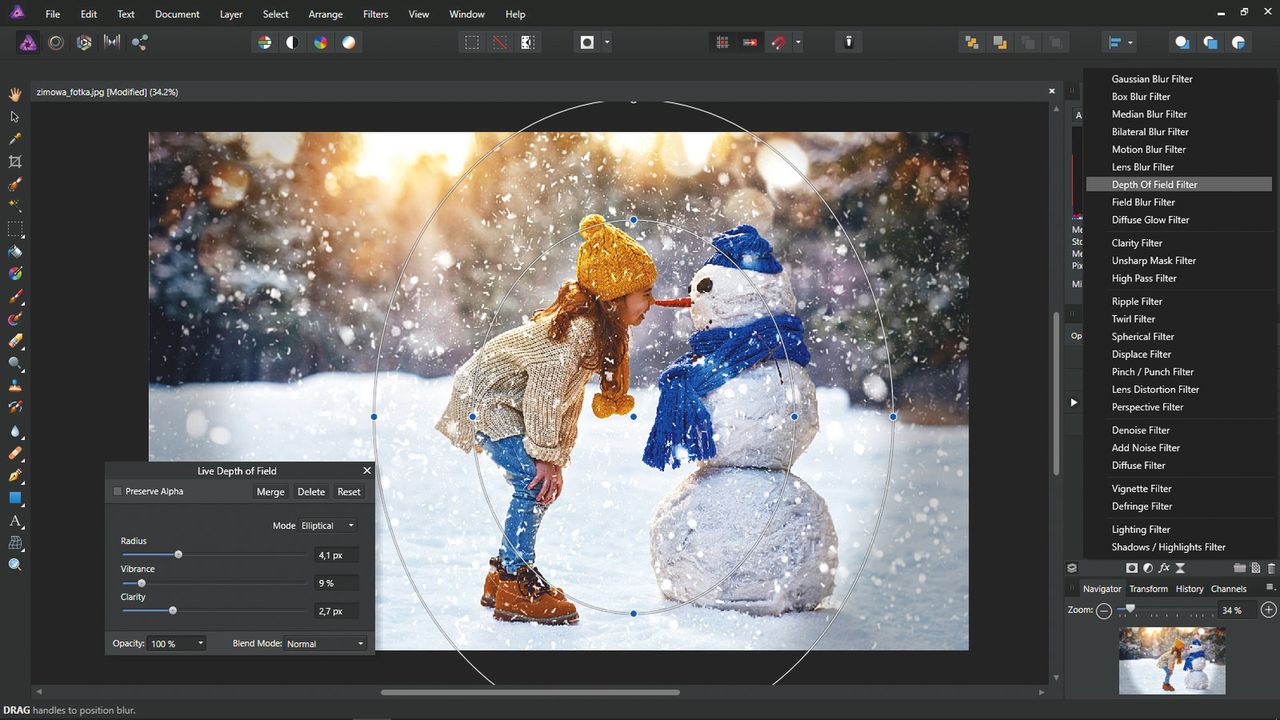Open the File menu
Viewport: 1280px width, 720px height.
coord(53,14)
